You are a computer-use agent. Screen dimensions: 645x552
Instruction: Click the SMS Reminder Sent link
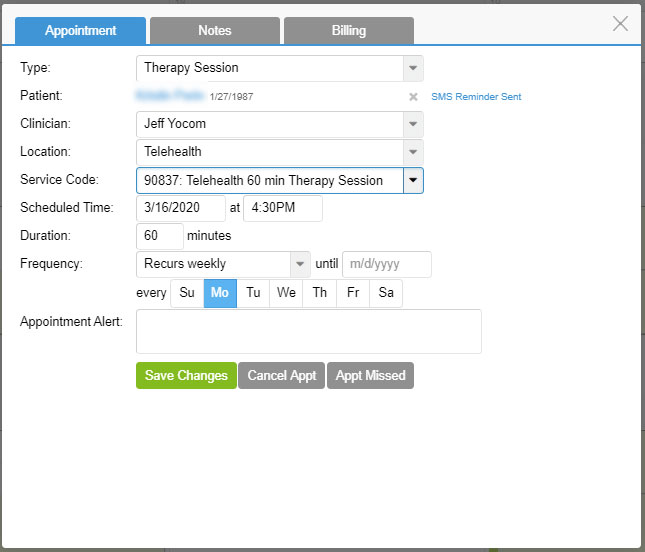pyautogui.click(x=476, y=97)
